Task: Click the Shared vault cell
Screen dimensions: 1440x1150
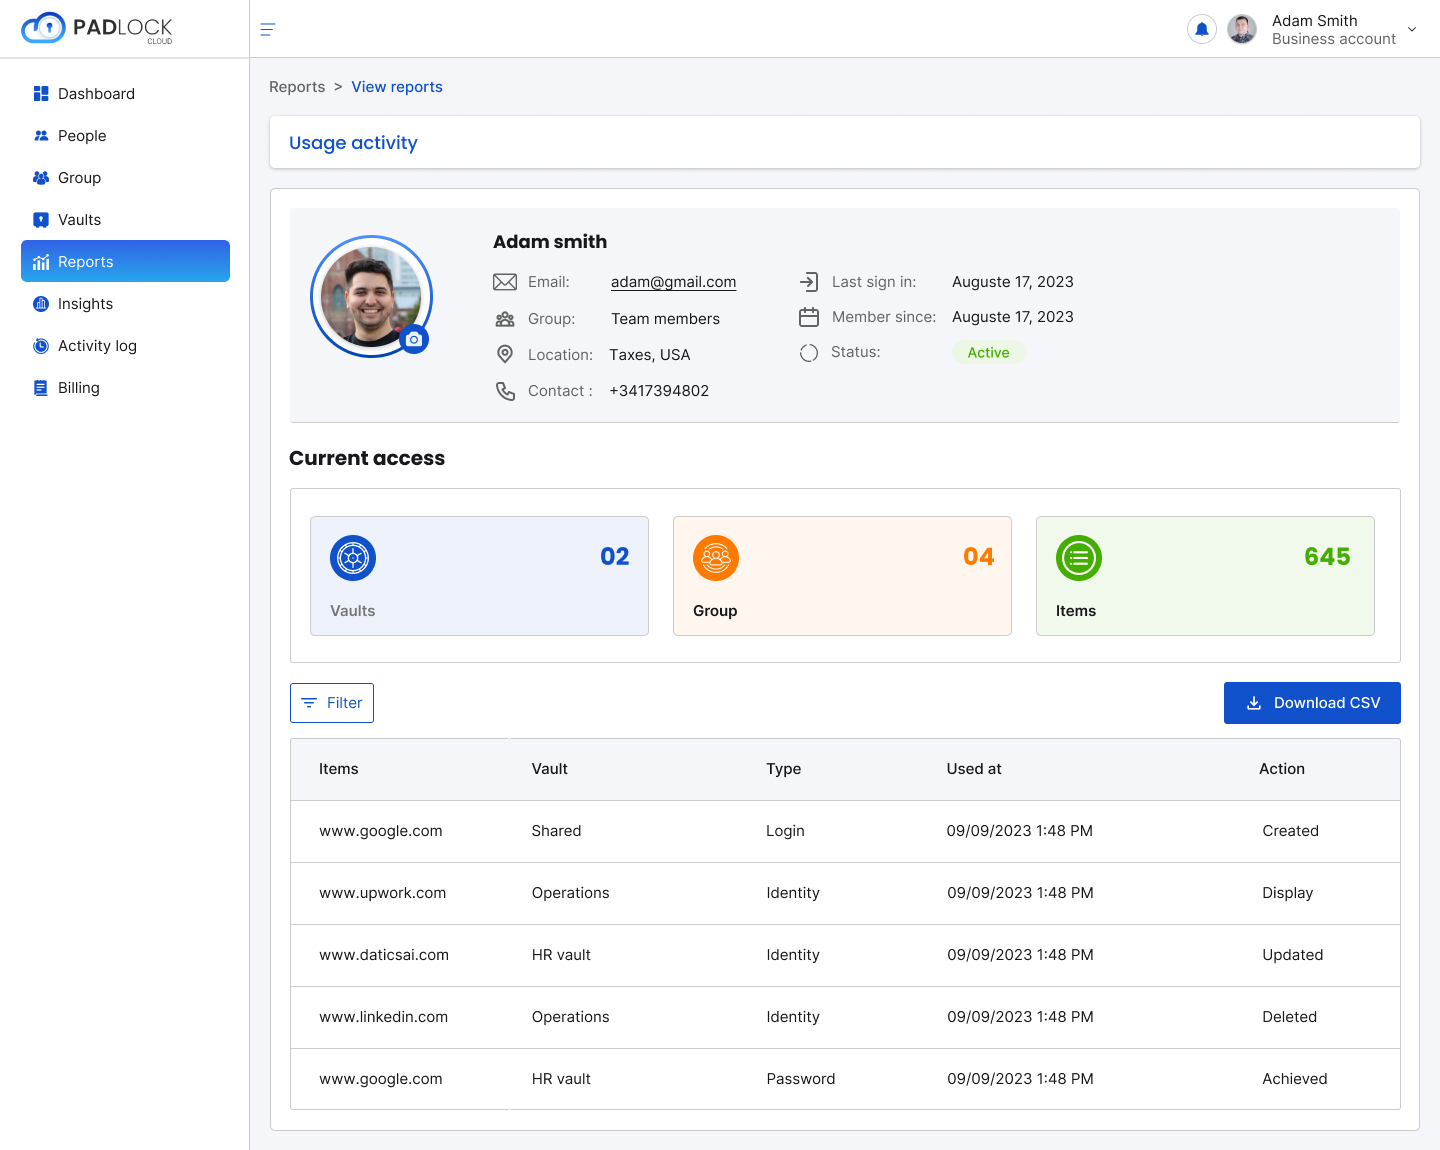Action: click(557, 831)
